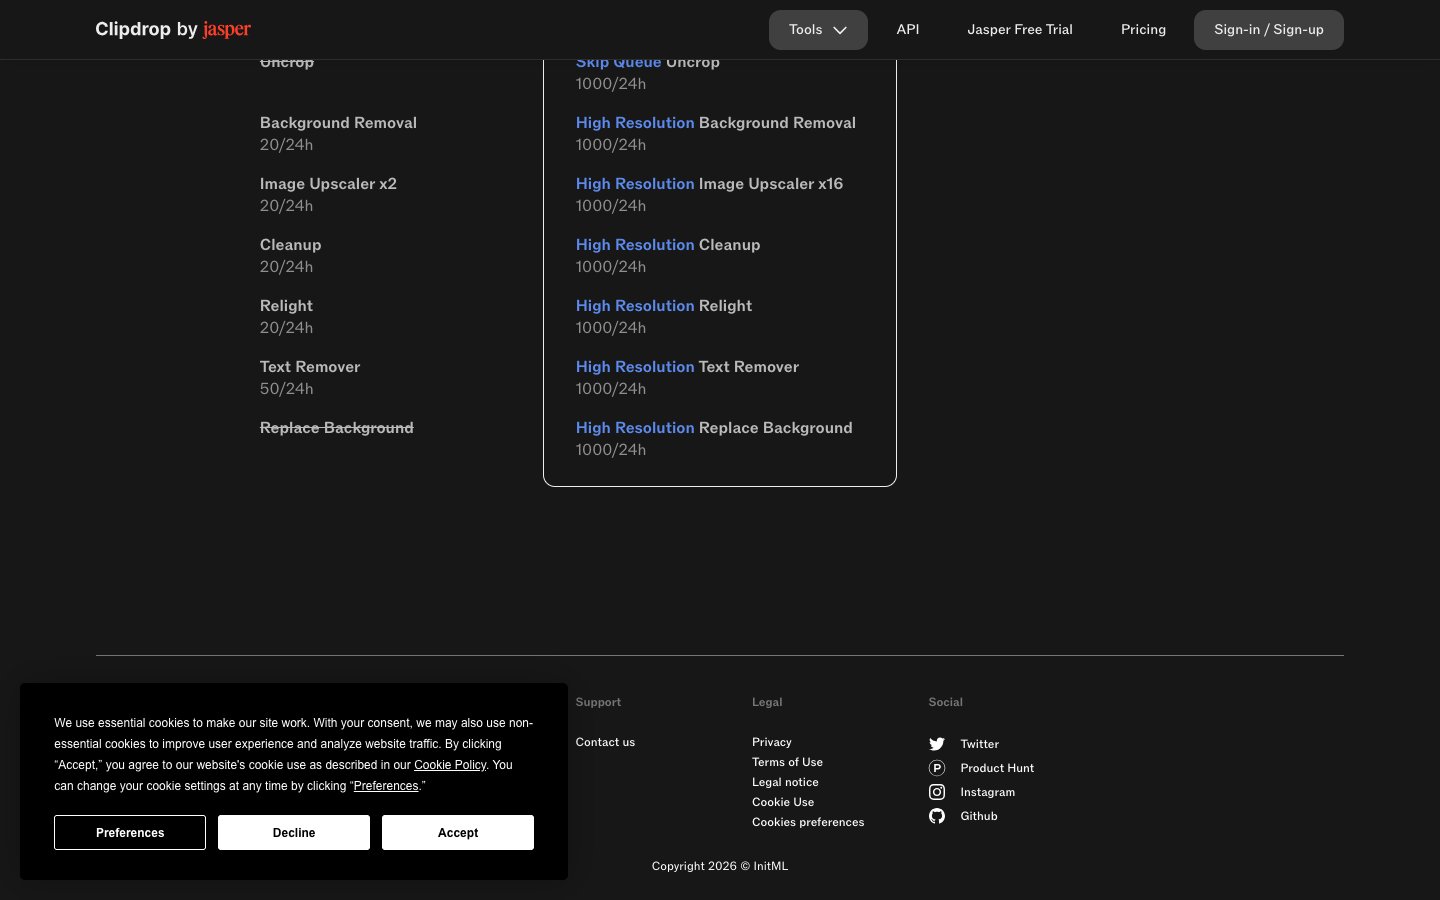
Task: Click the Instagram camera icon
Action: 937,792
